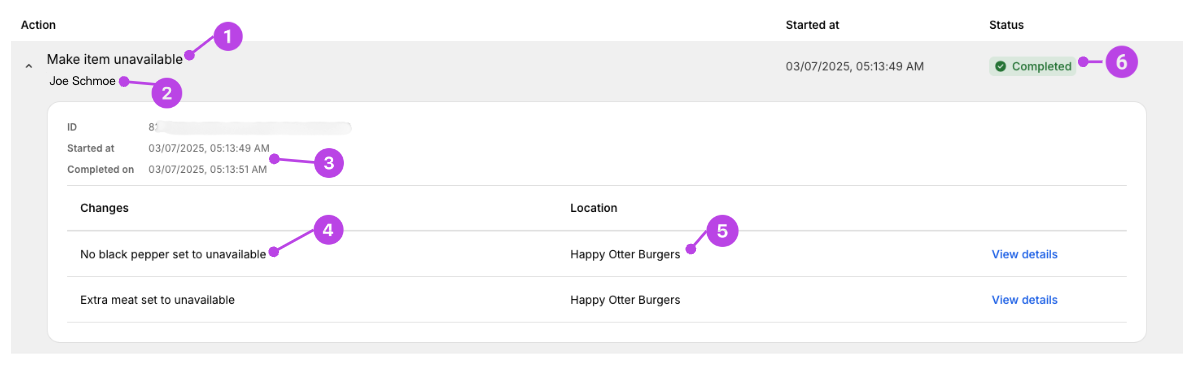Screen dimensions: 1197x369
Task: Click the Changes column heading
Action: click(104, 208)
